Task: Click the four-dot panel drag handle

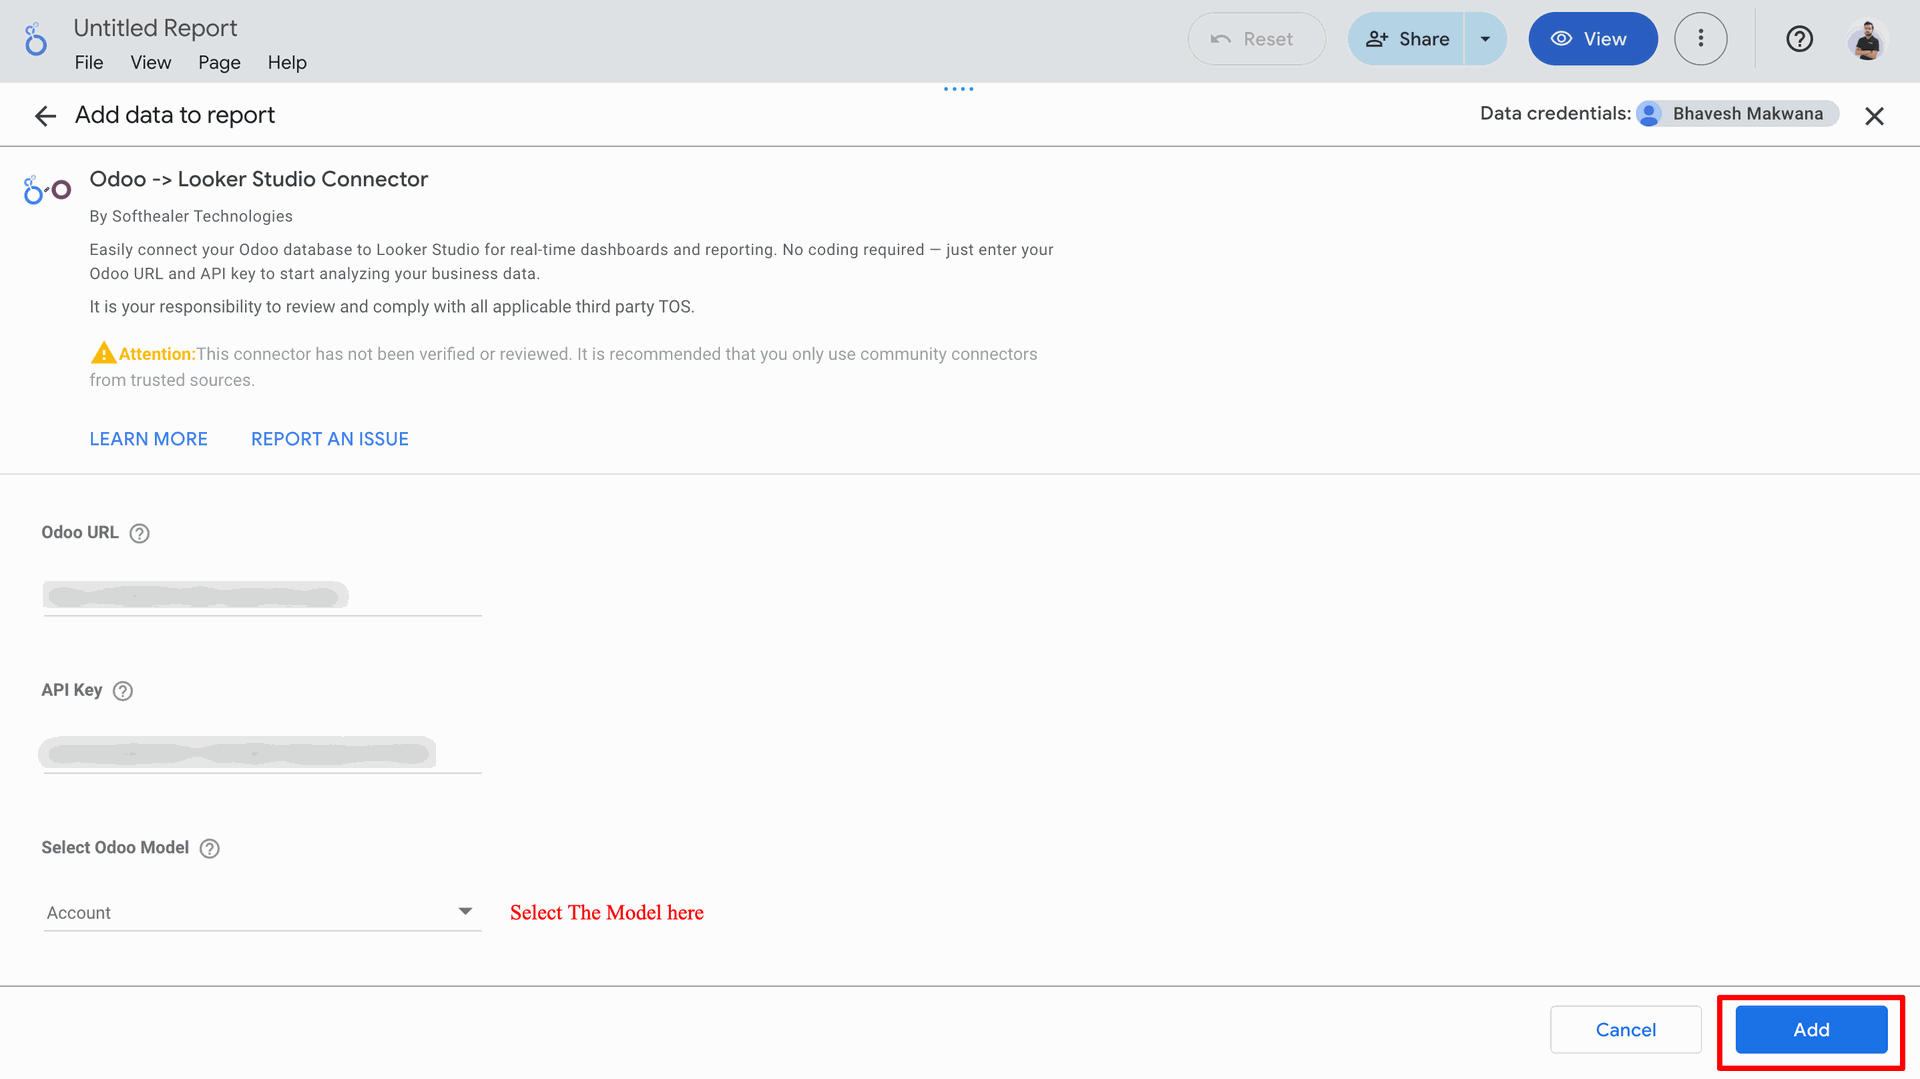Action: [x=958, y=89]
